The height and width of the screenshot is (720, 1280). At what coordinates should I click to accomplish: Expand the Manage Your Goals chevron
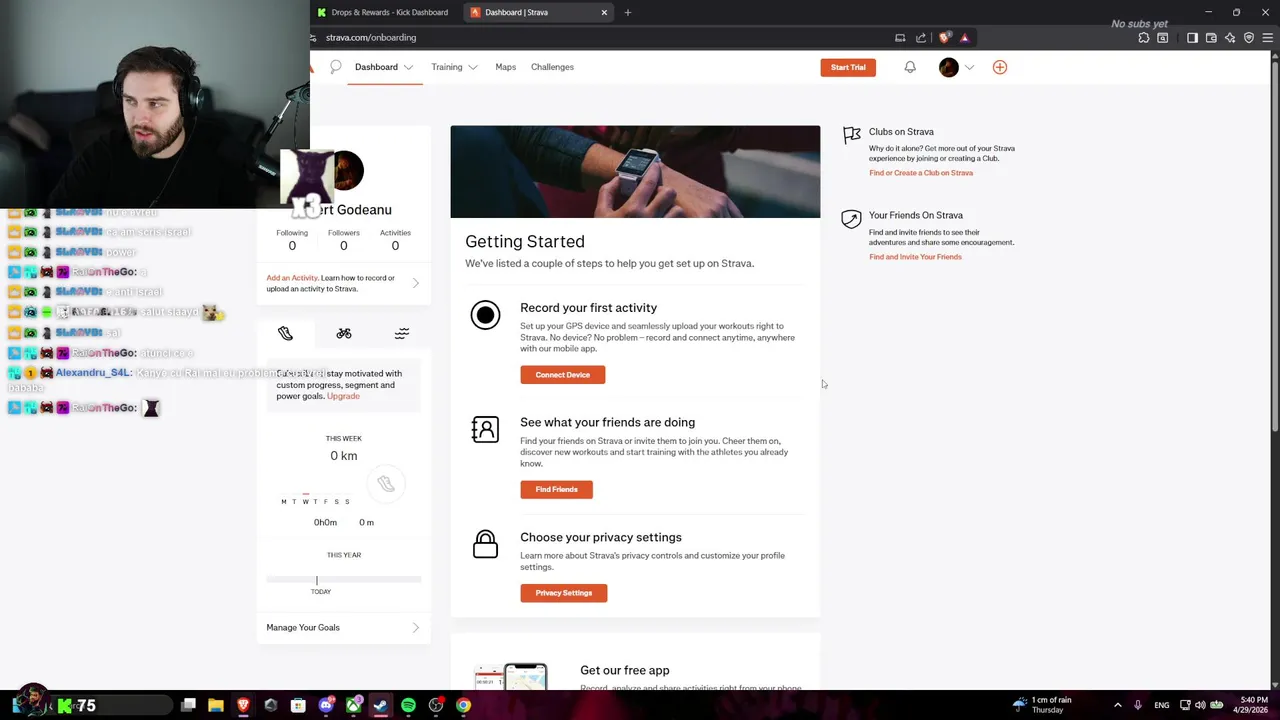tap(415, 628)
